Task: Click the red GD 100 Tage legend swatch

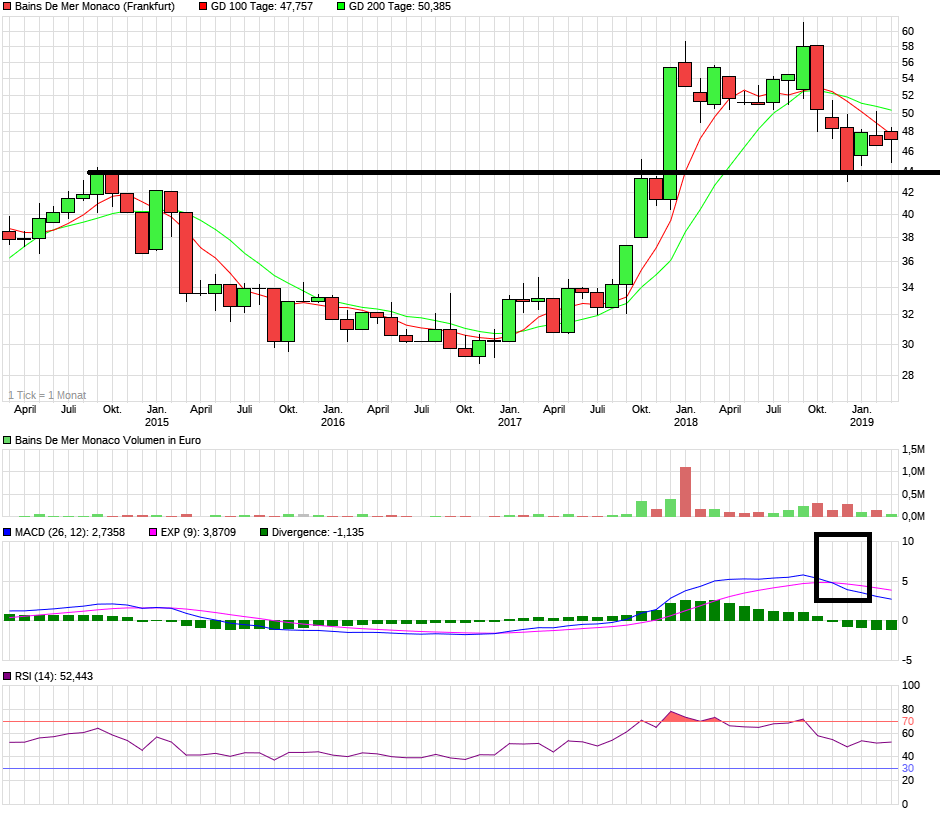Action: click(x=203, y=7)
